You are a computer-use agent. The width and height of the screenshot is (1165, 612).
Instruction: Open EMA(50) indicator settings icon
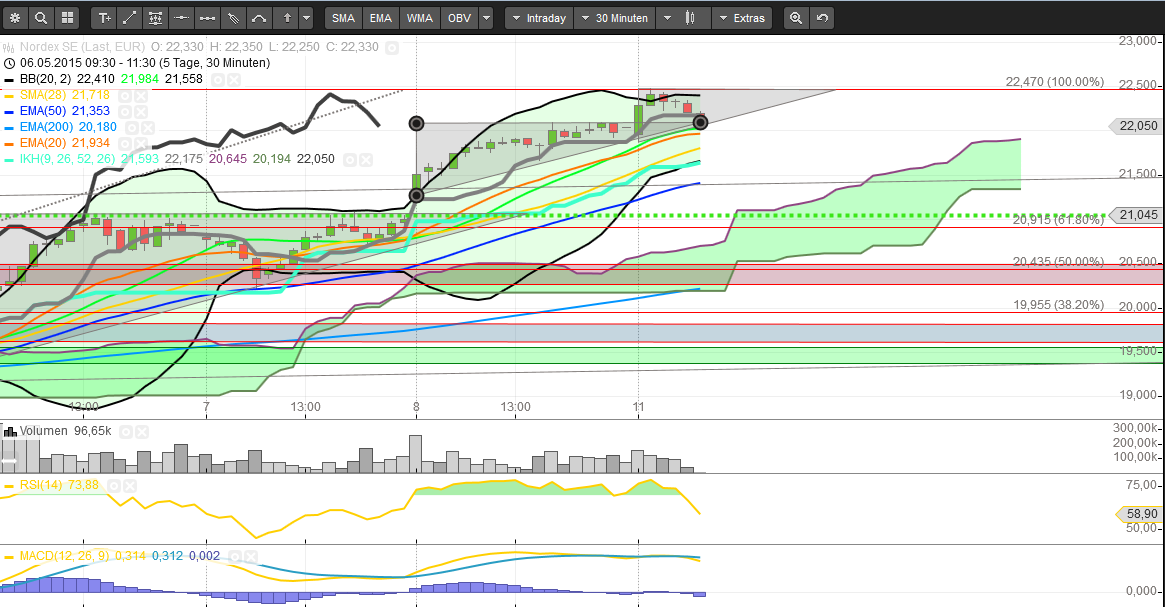pyautogui.click(x=126, y=112)
